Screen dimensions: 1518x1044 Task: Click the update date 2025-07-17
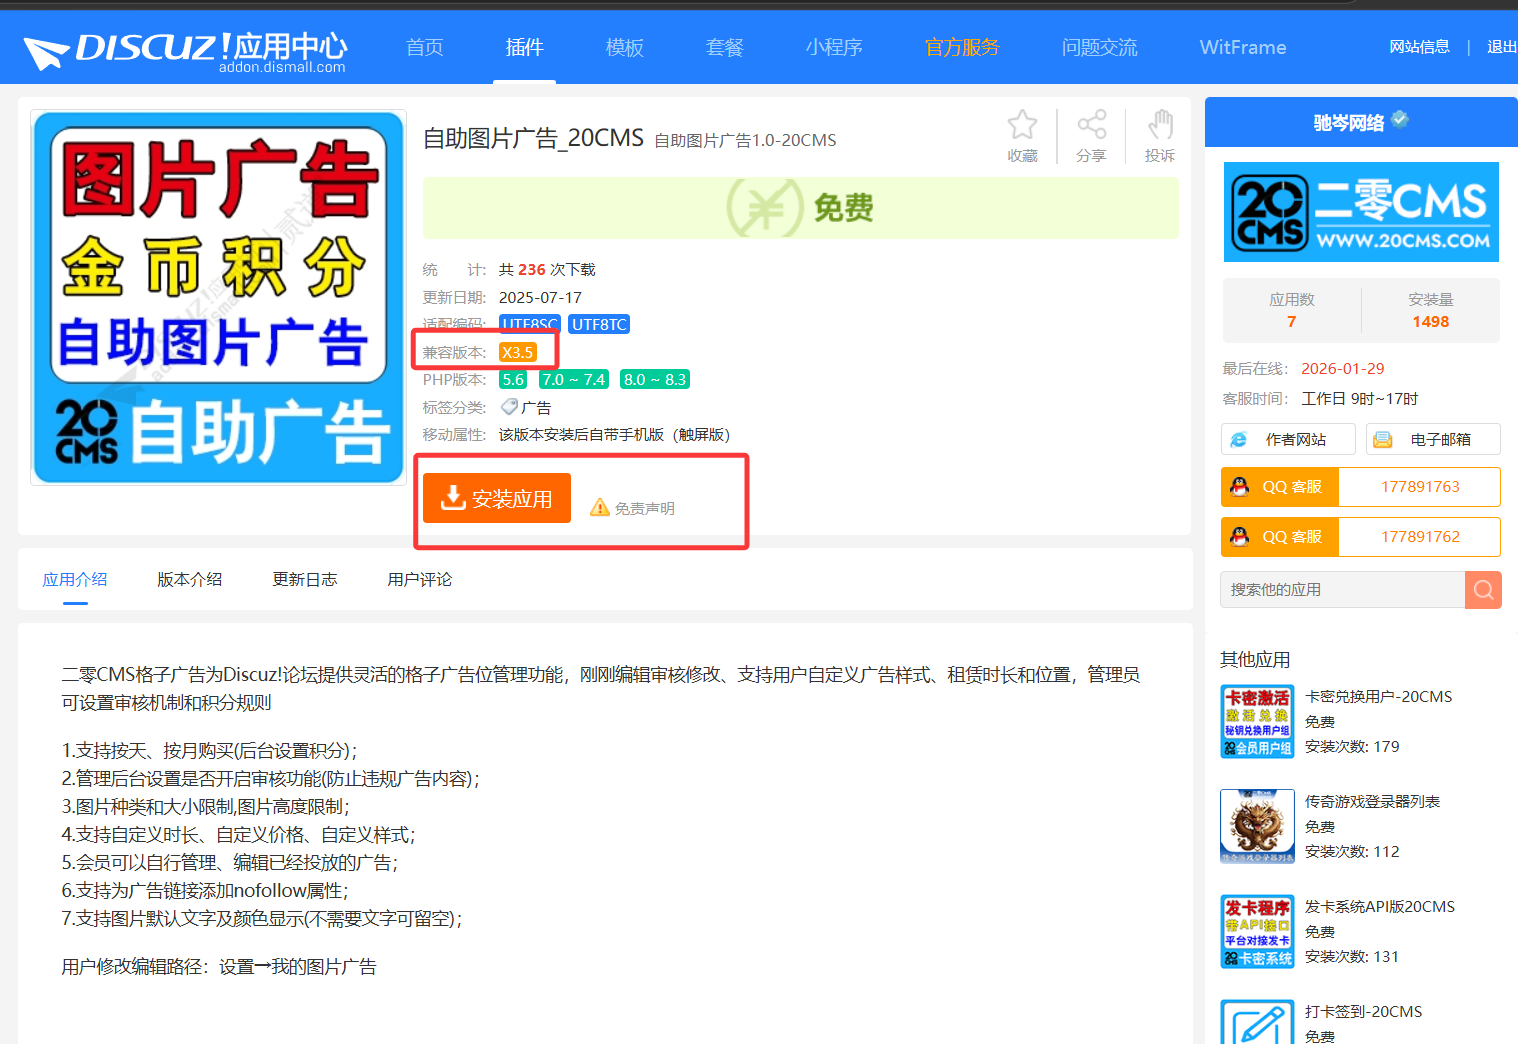(540, 298)
